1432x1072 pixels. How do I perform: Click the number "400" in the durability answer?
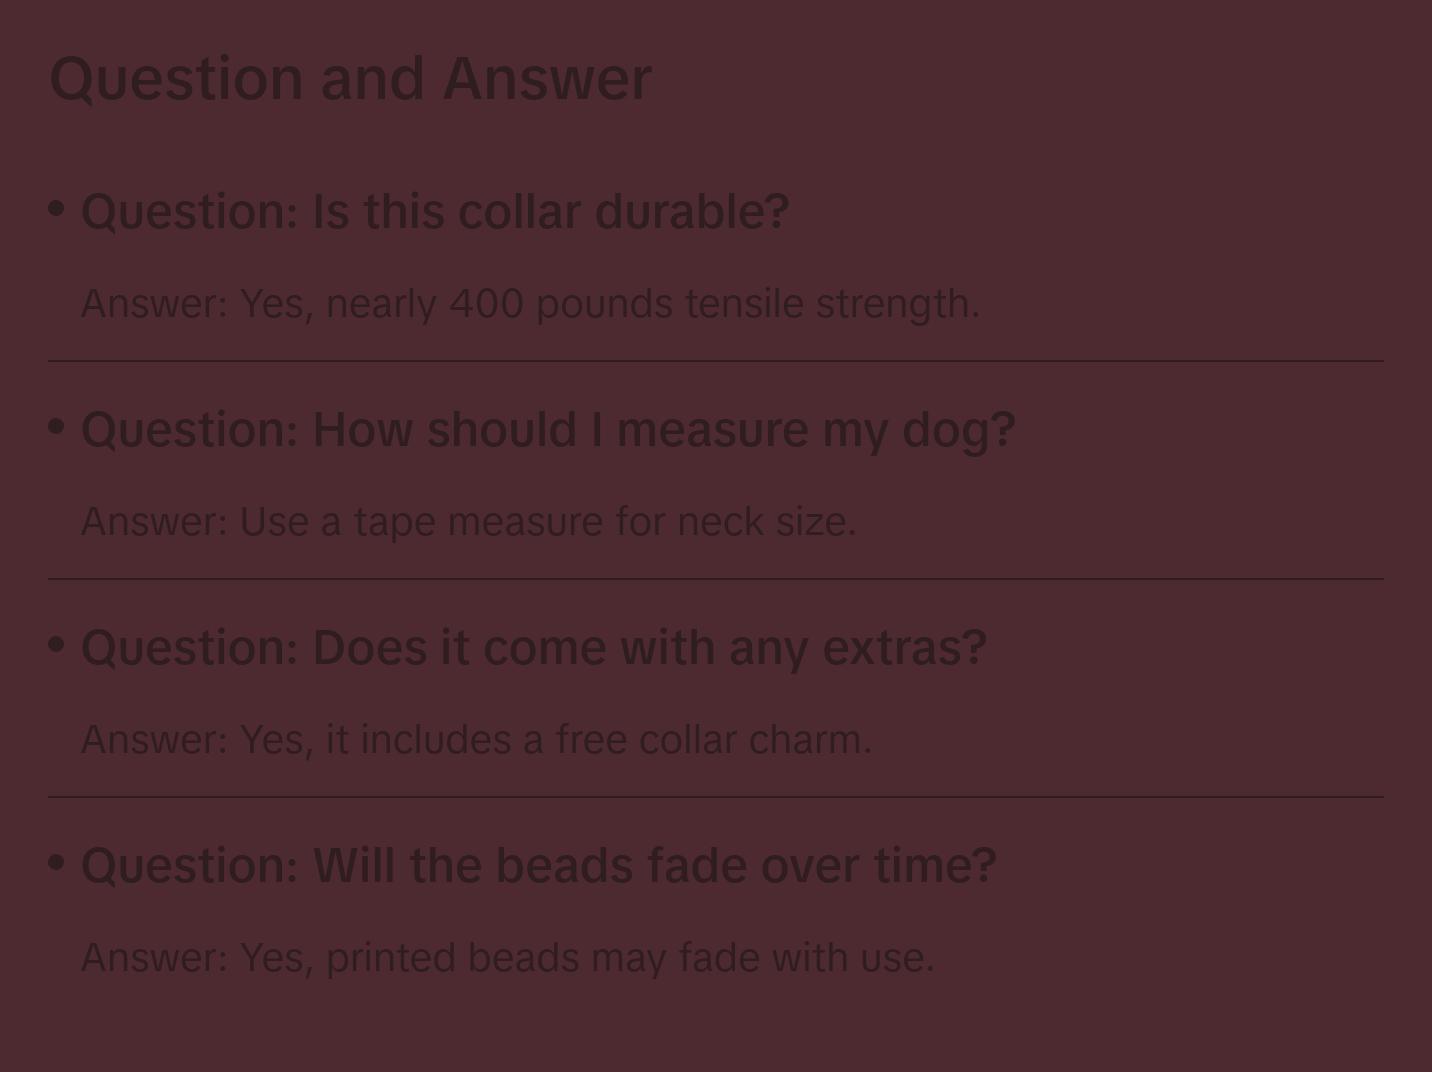click(486, 304)
